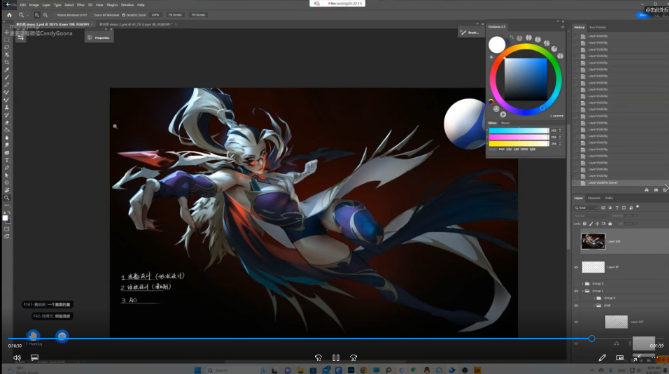Lock image pixels brush icon
This screenshot has height=374, width=669.
point(591,223)
